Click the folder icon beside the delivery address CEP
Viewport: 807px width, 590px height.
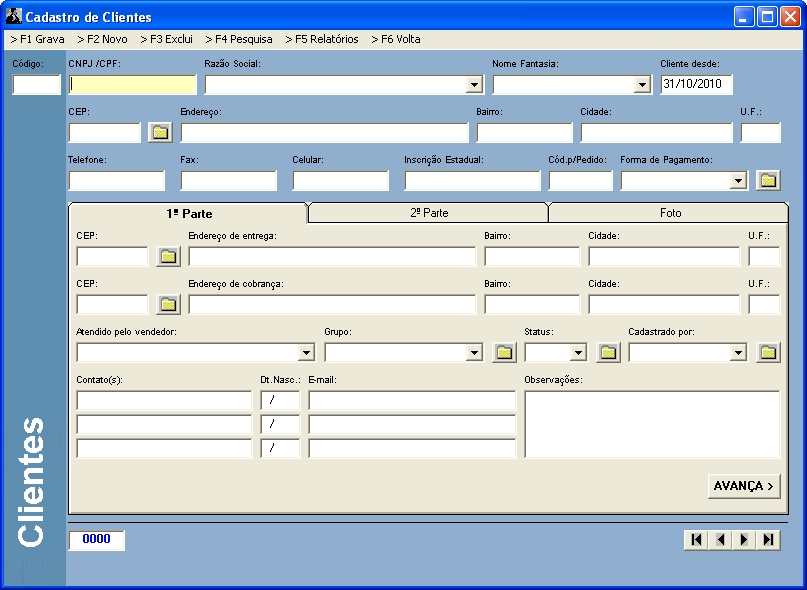click(x=168, y=256)
